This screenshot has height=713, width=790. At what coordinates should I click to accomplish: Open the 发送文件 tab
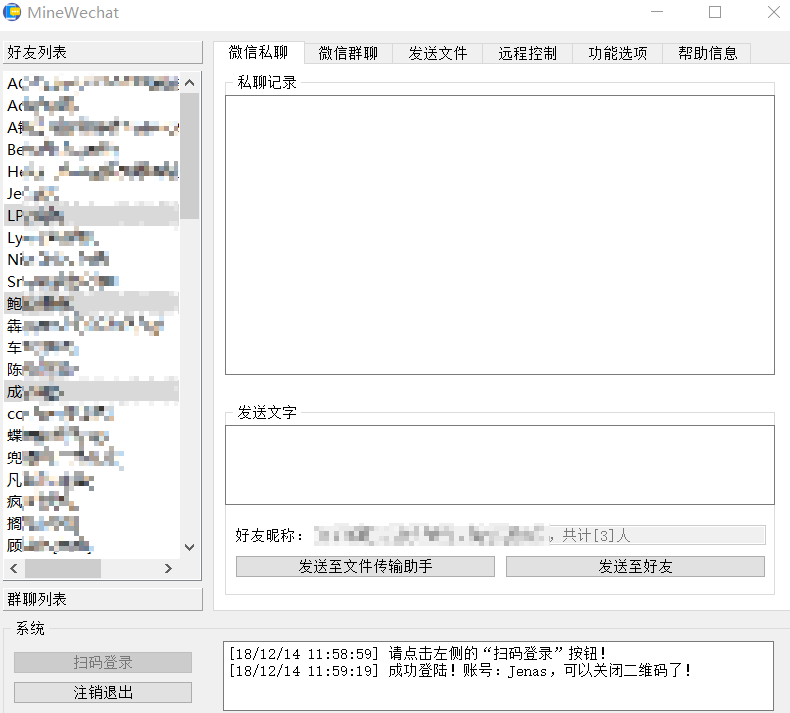pos(438,53)
